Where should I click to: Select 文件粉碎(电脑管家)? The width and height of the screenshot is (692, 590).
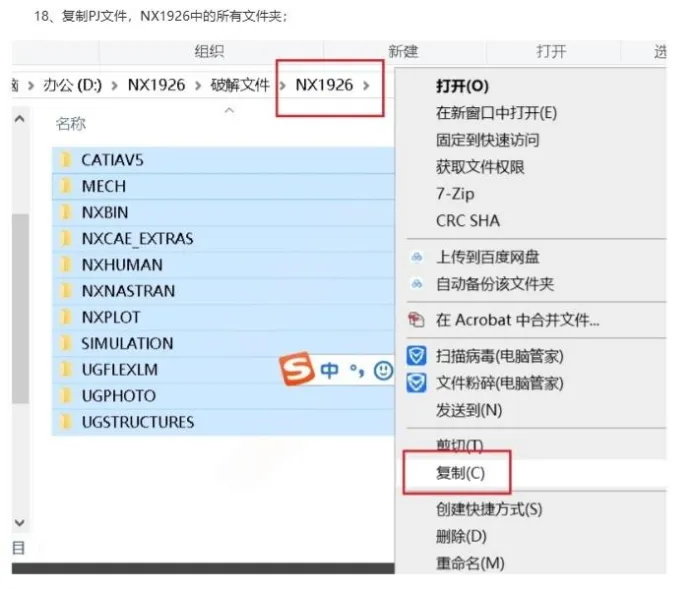pyautogui.click(x=500, y=383)
